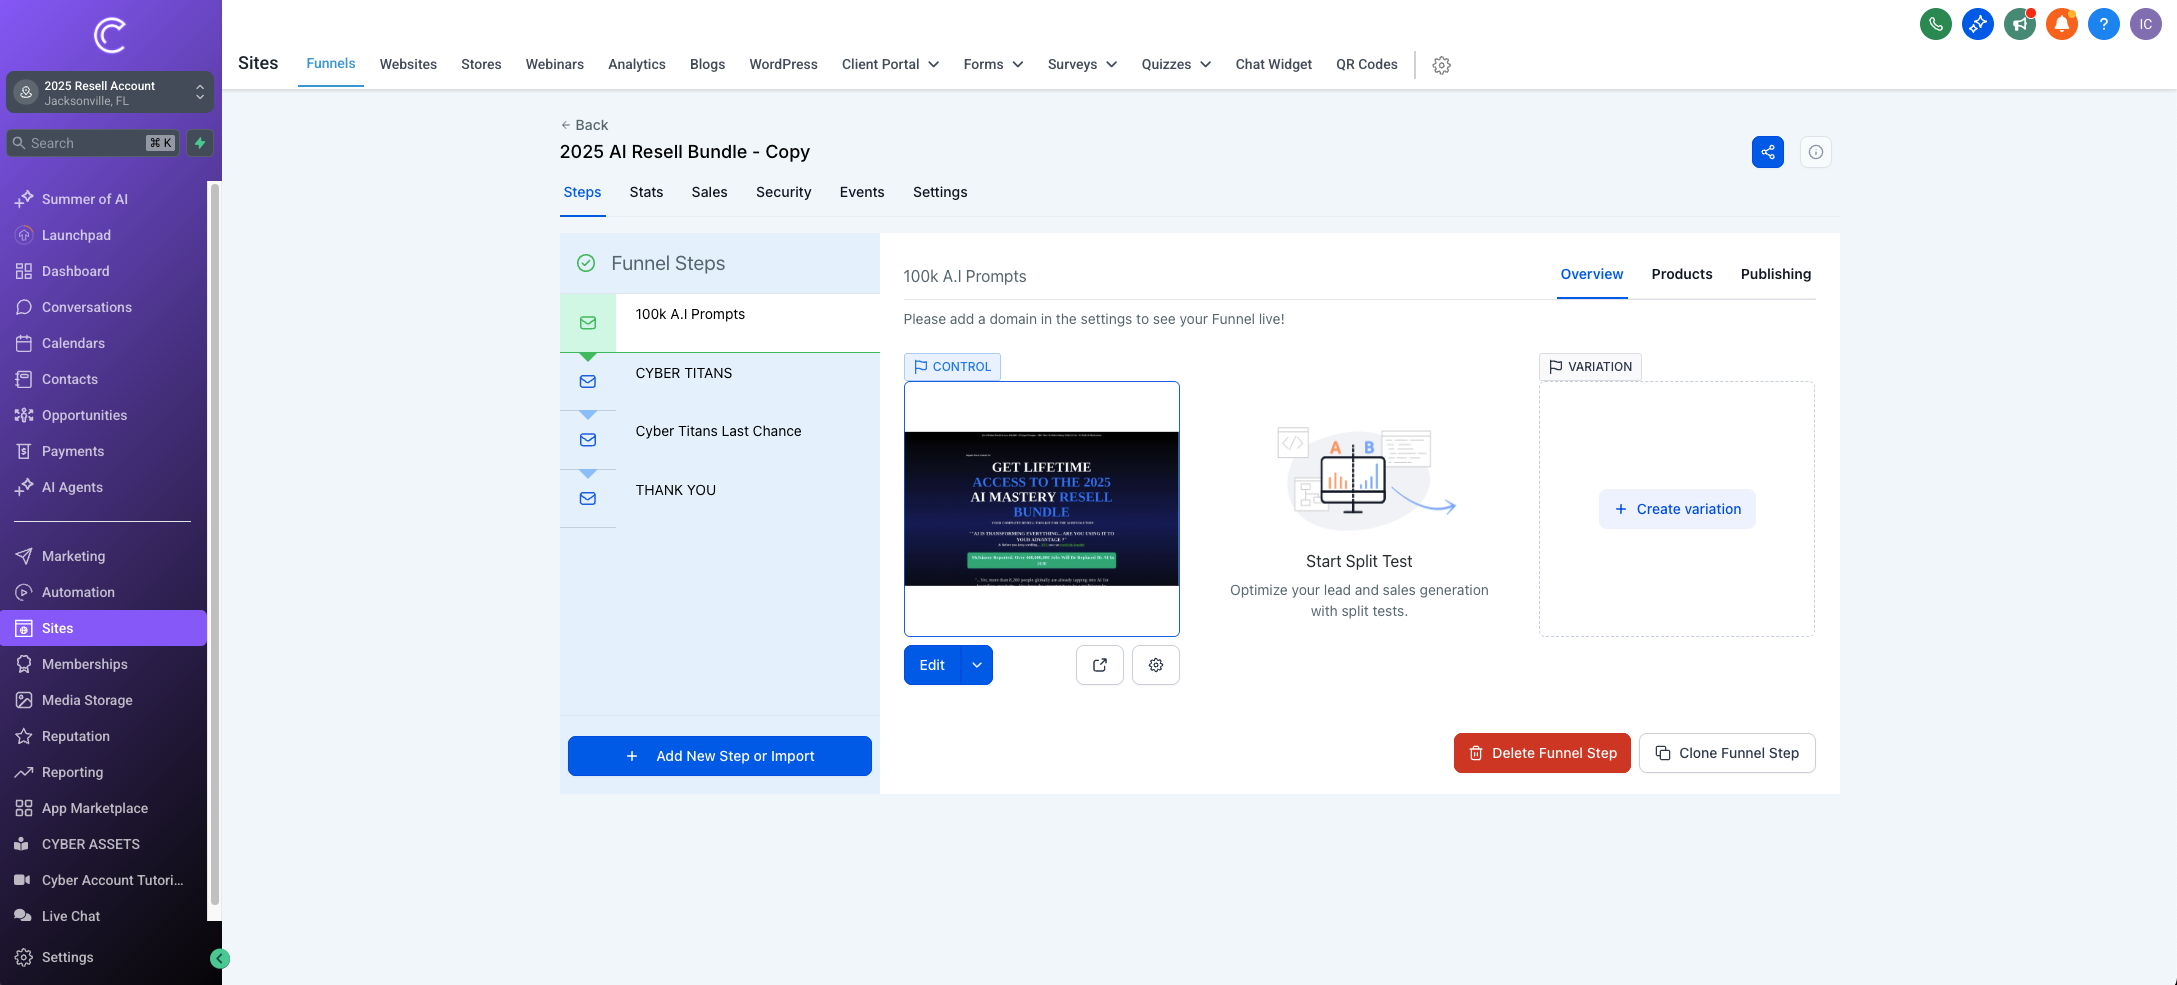This screenshot has height=985, width=2177.
Task: Collapse the left sidebar with green arrow
Action: coord(220,959)
